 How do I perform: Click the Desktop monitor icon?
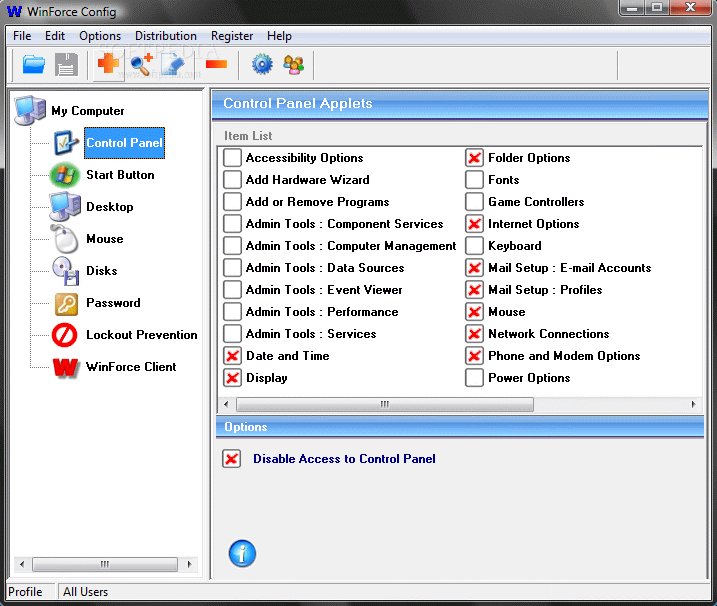point(65,206)
